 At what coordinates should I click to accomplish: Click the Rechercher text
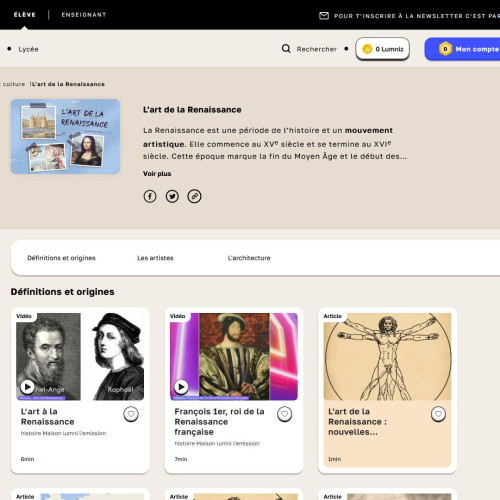point(317,49)
